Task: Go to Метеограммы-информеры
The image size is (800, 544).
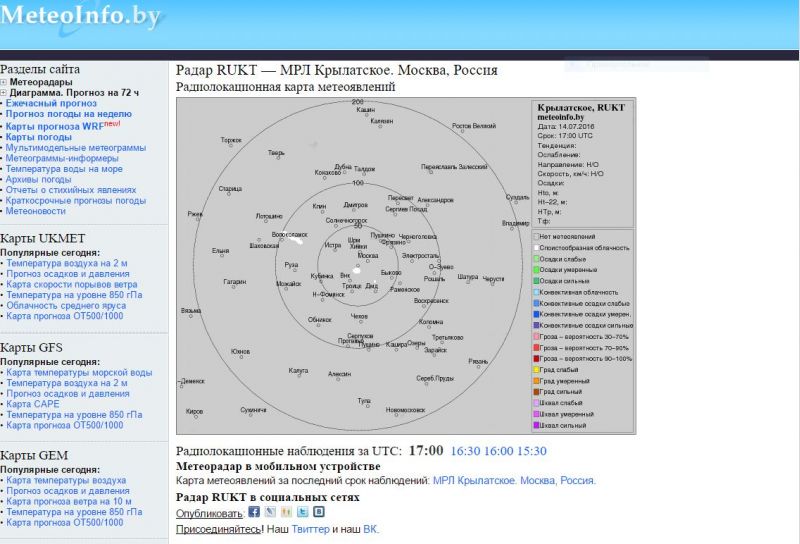Action: pyautogui.click(x=62, y=158)
